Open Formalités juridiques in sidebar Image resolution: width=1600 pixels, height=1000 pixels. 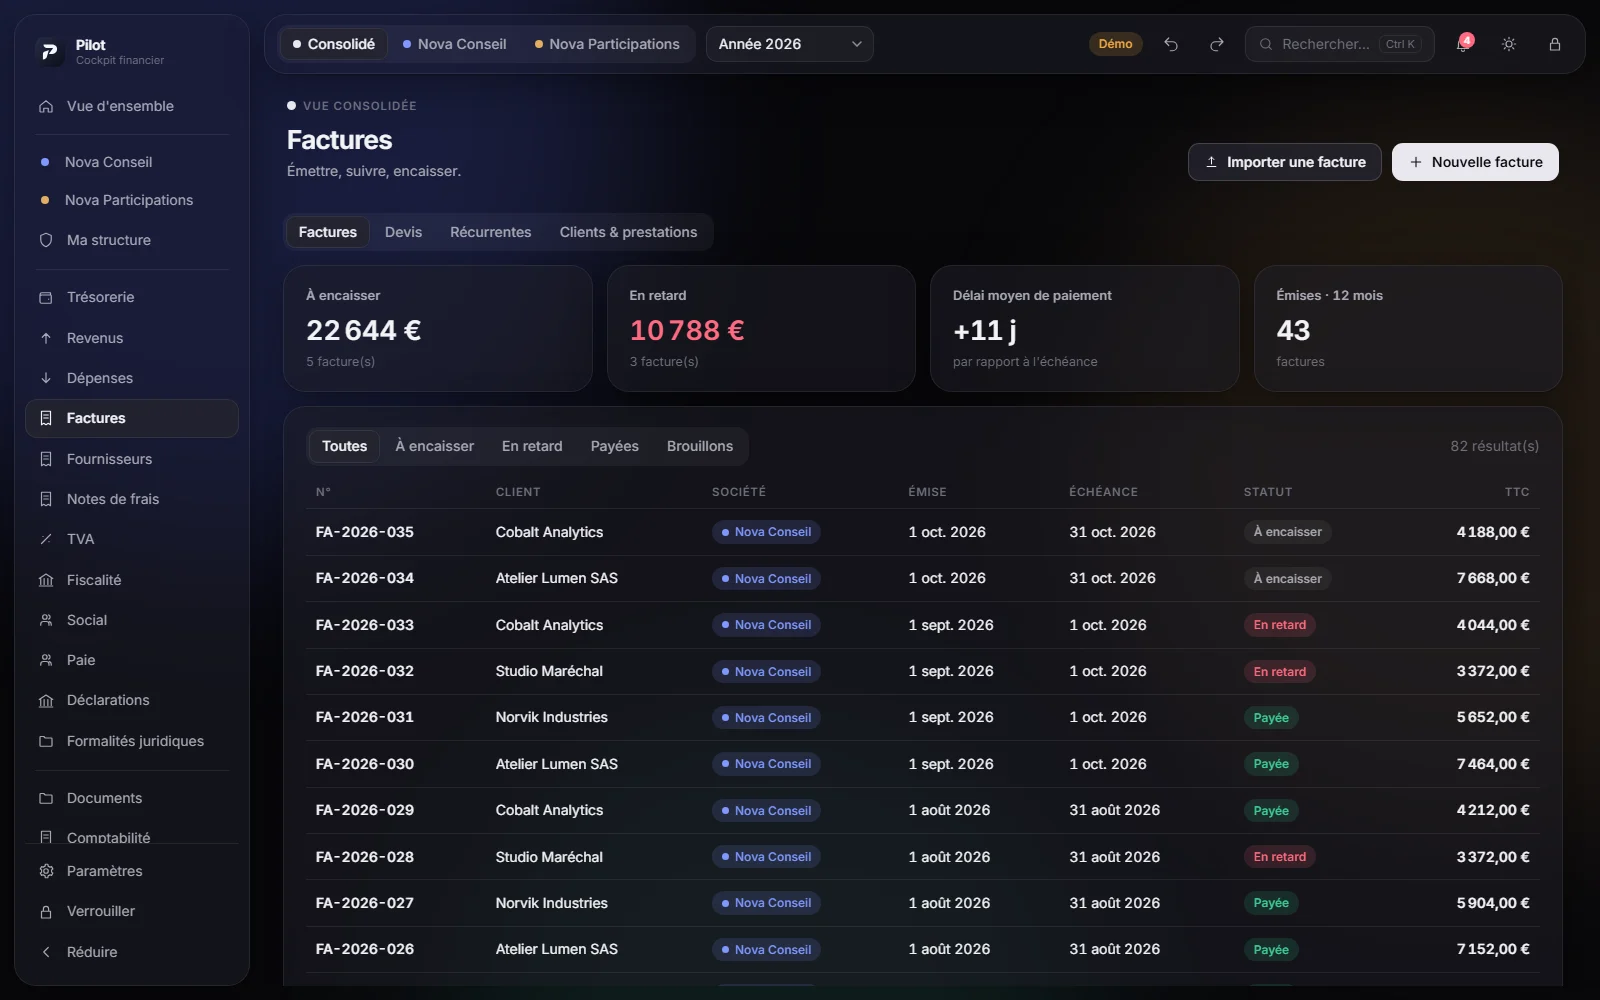(132, 741)
